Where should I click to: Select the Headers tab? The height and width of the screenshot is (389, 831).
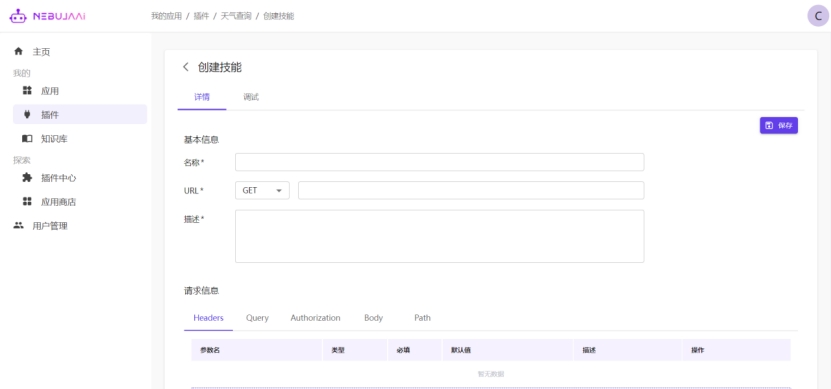pyautogui.click(x=208, y=318)
